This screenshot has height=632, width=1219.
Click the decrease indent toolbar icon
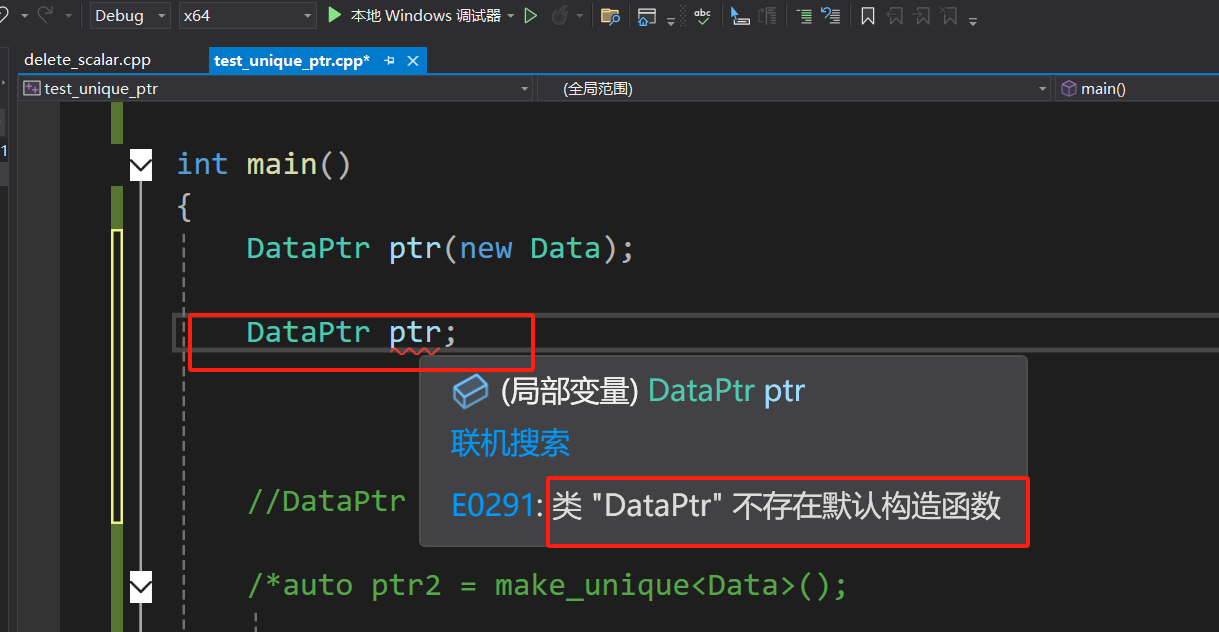coord(768,15)
